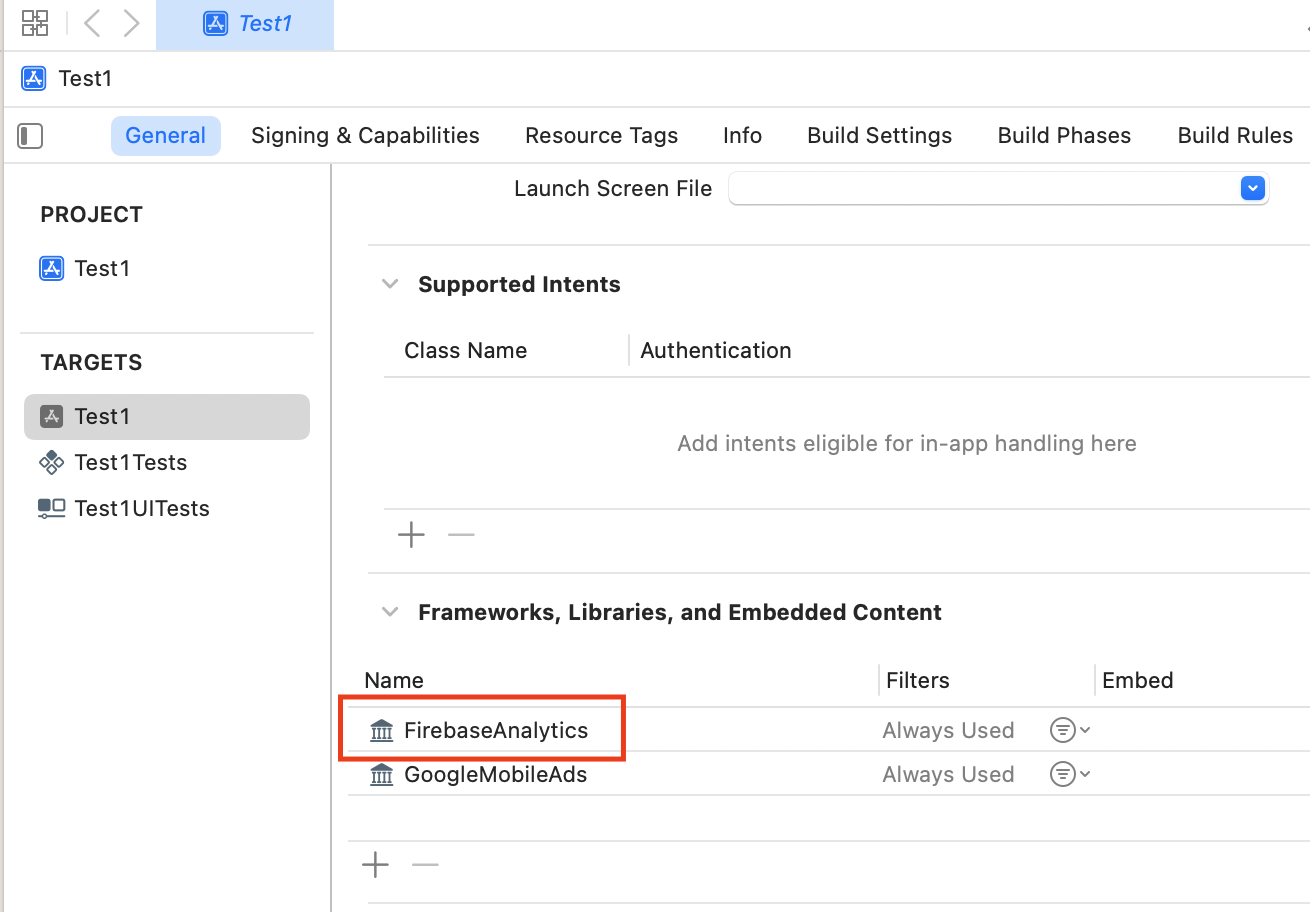Image resolution: width=1310 pixels, height=912 pixels.
Task: Click Test1 project icon in the breadcrumb
Action: click(33, 78)
